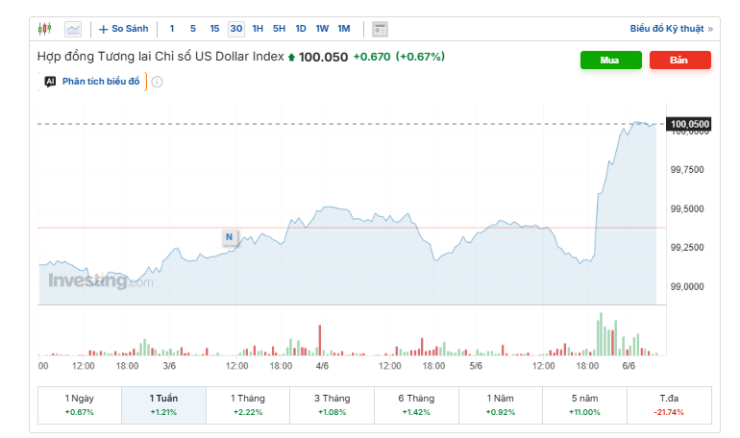Select the 1W interval
Image resolution: width=740 pixels, height=438 pixels.
322,29
